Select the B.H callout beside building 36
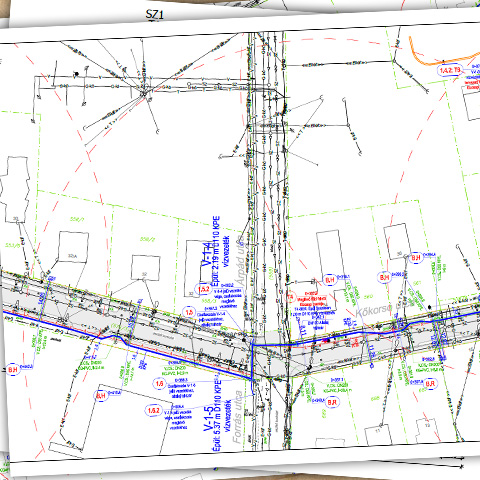 point(415,258)
